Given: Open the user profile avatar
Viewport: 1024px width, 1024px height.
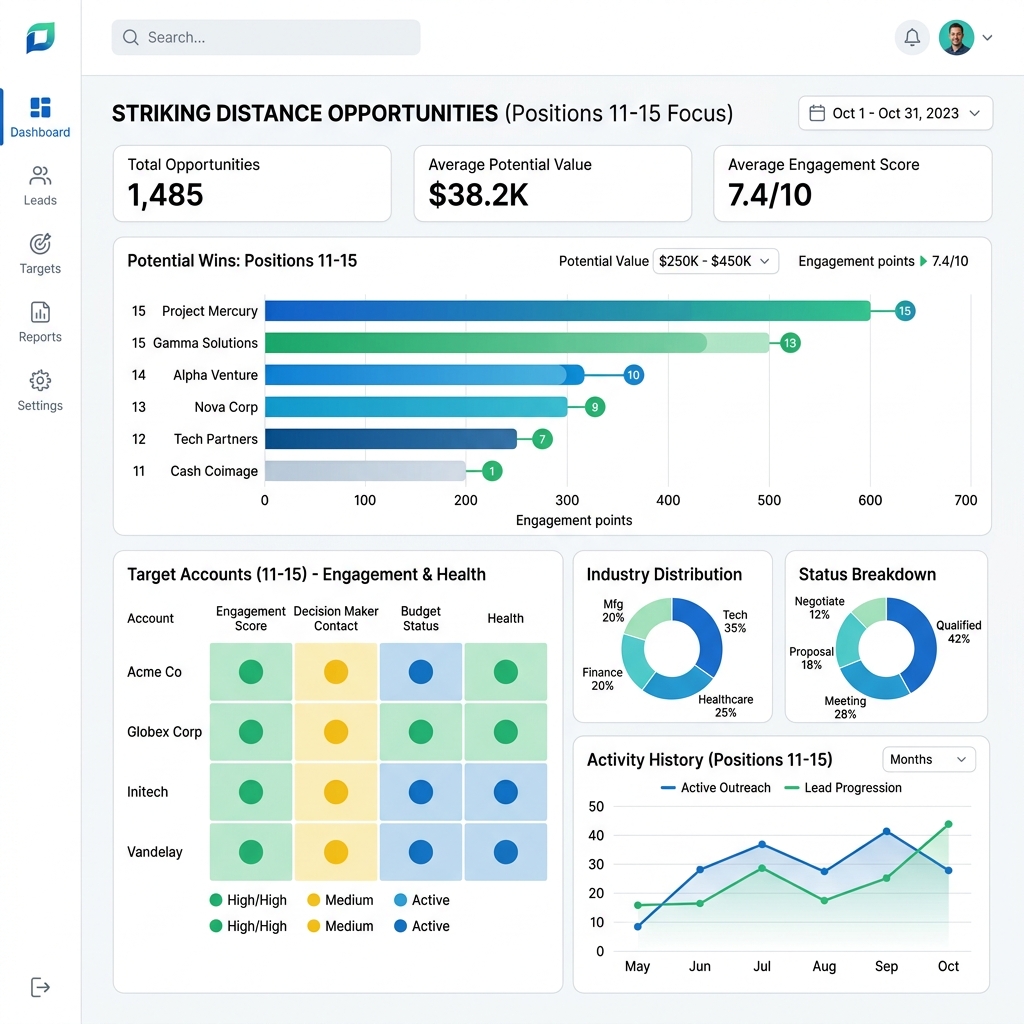Looking at the screenshot, I should tap(956, 37).
